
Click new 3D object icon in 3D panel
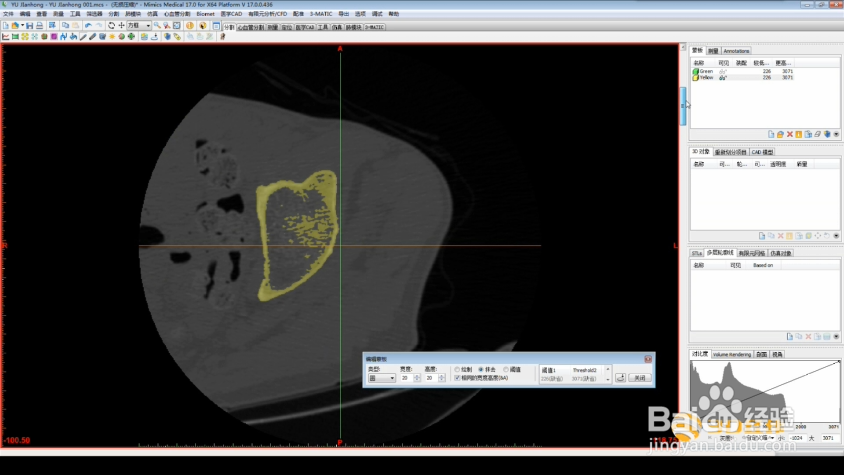tap(762, 236)
